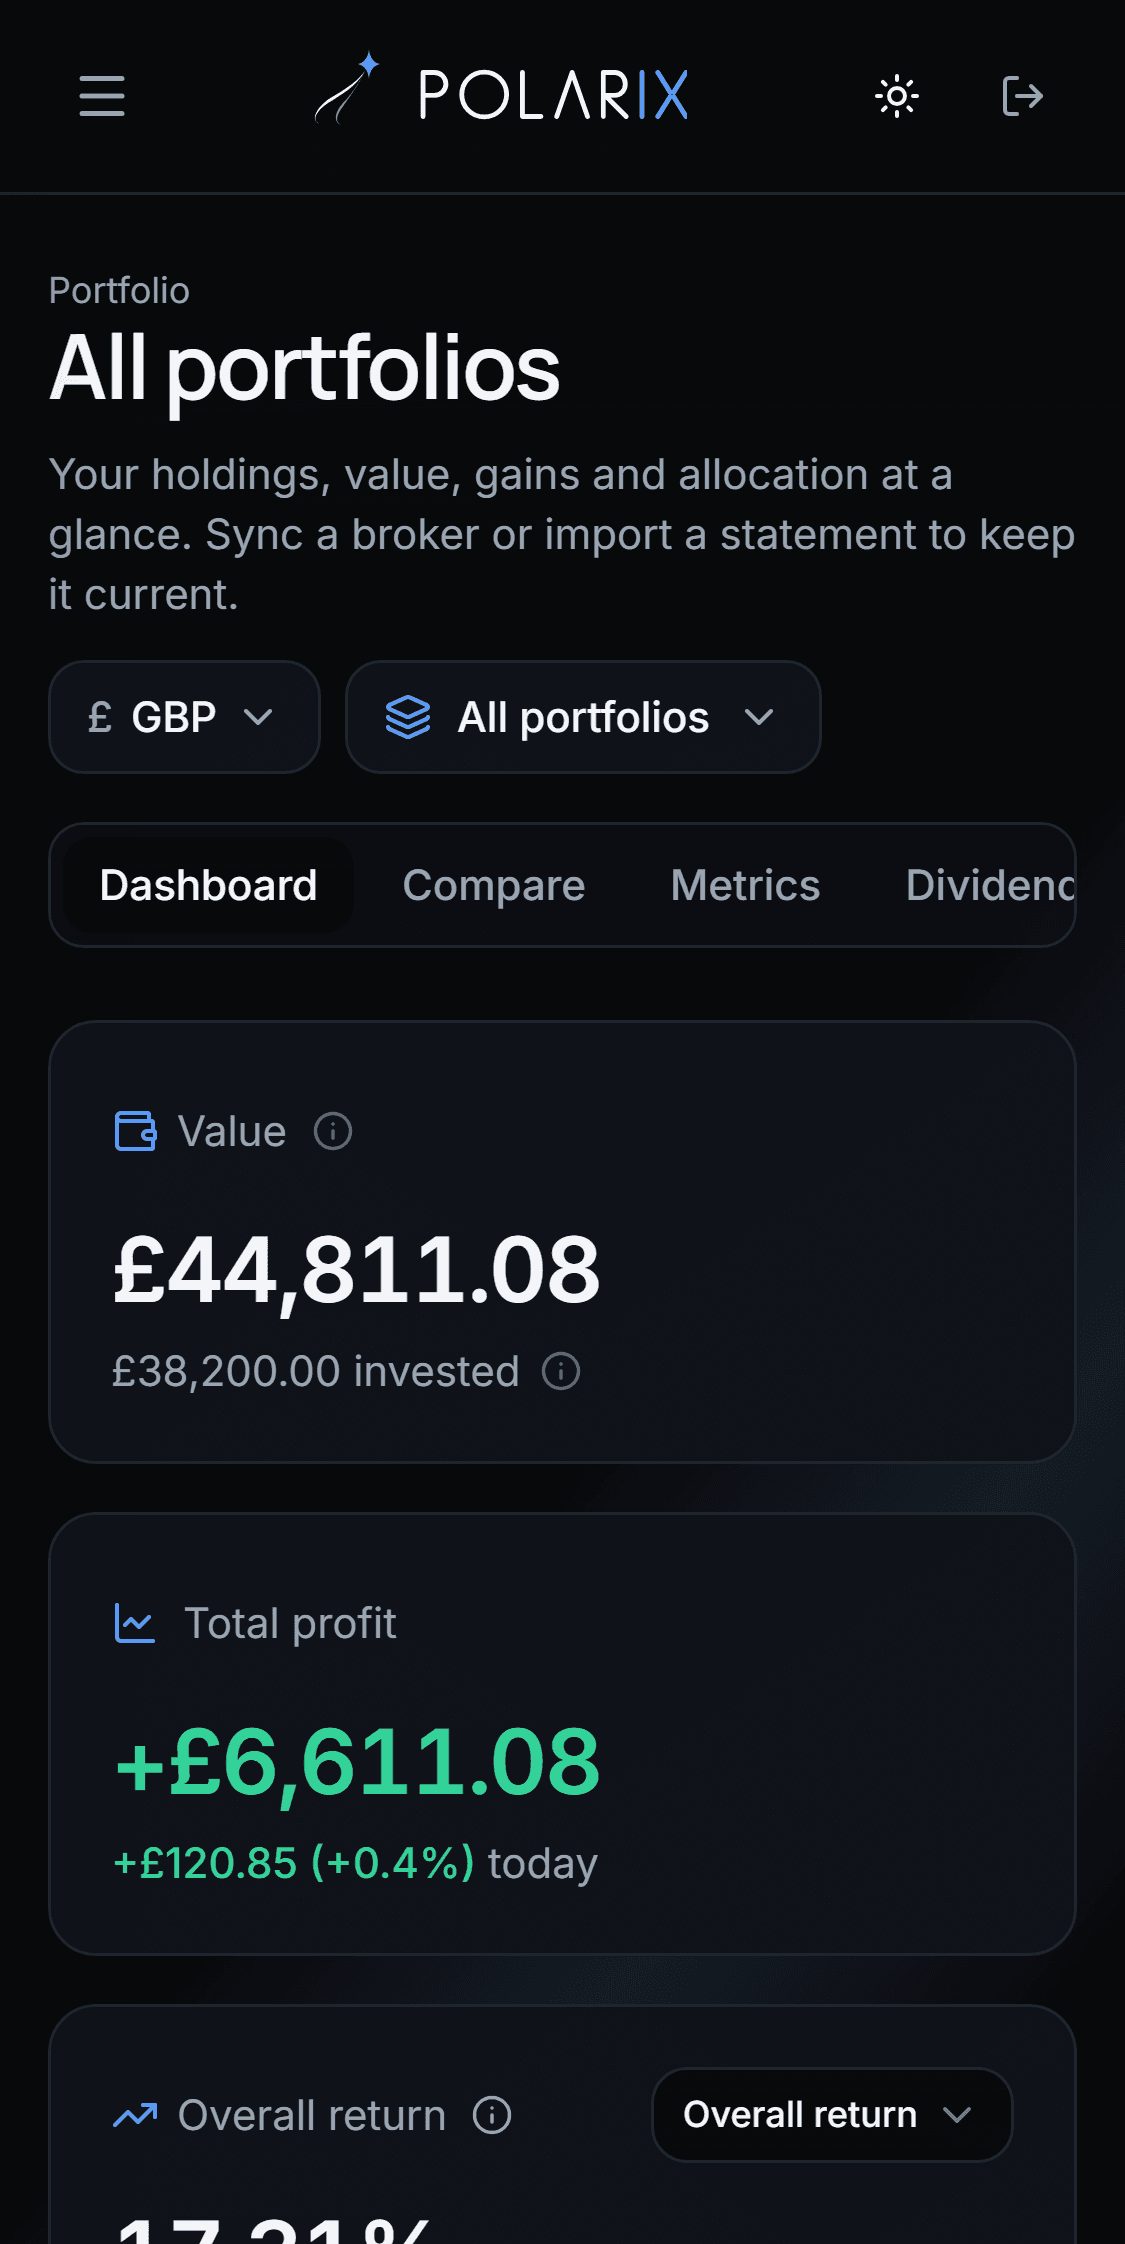Screen dimensions: 1125x2244
Task: Click the chart icon next to Total profit
Action: coord(135,1623)
